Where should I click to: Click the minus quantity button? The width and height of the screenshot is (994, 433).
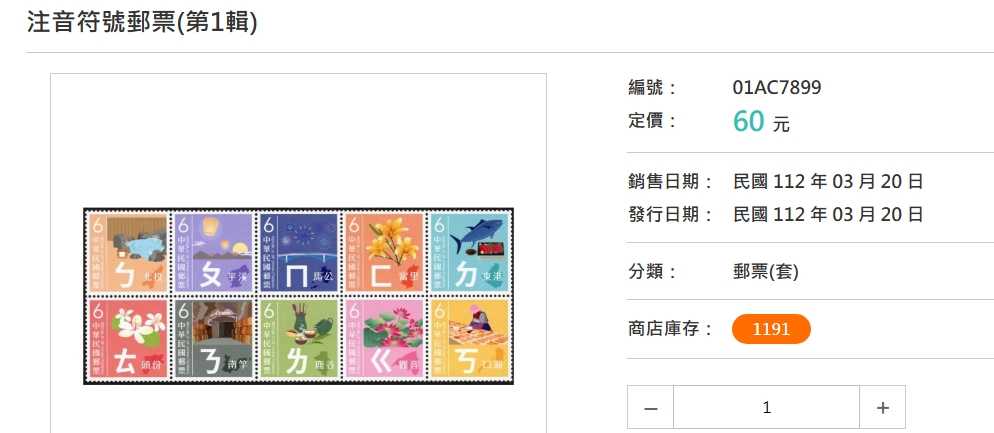click(650, 408)
